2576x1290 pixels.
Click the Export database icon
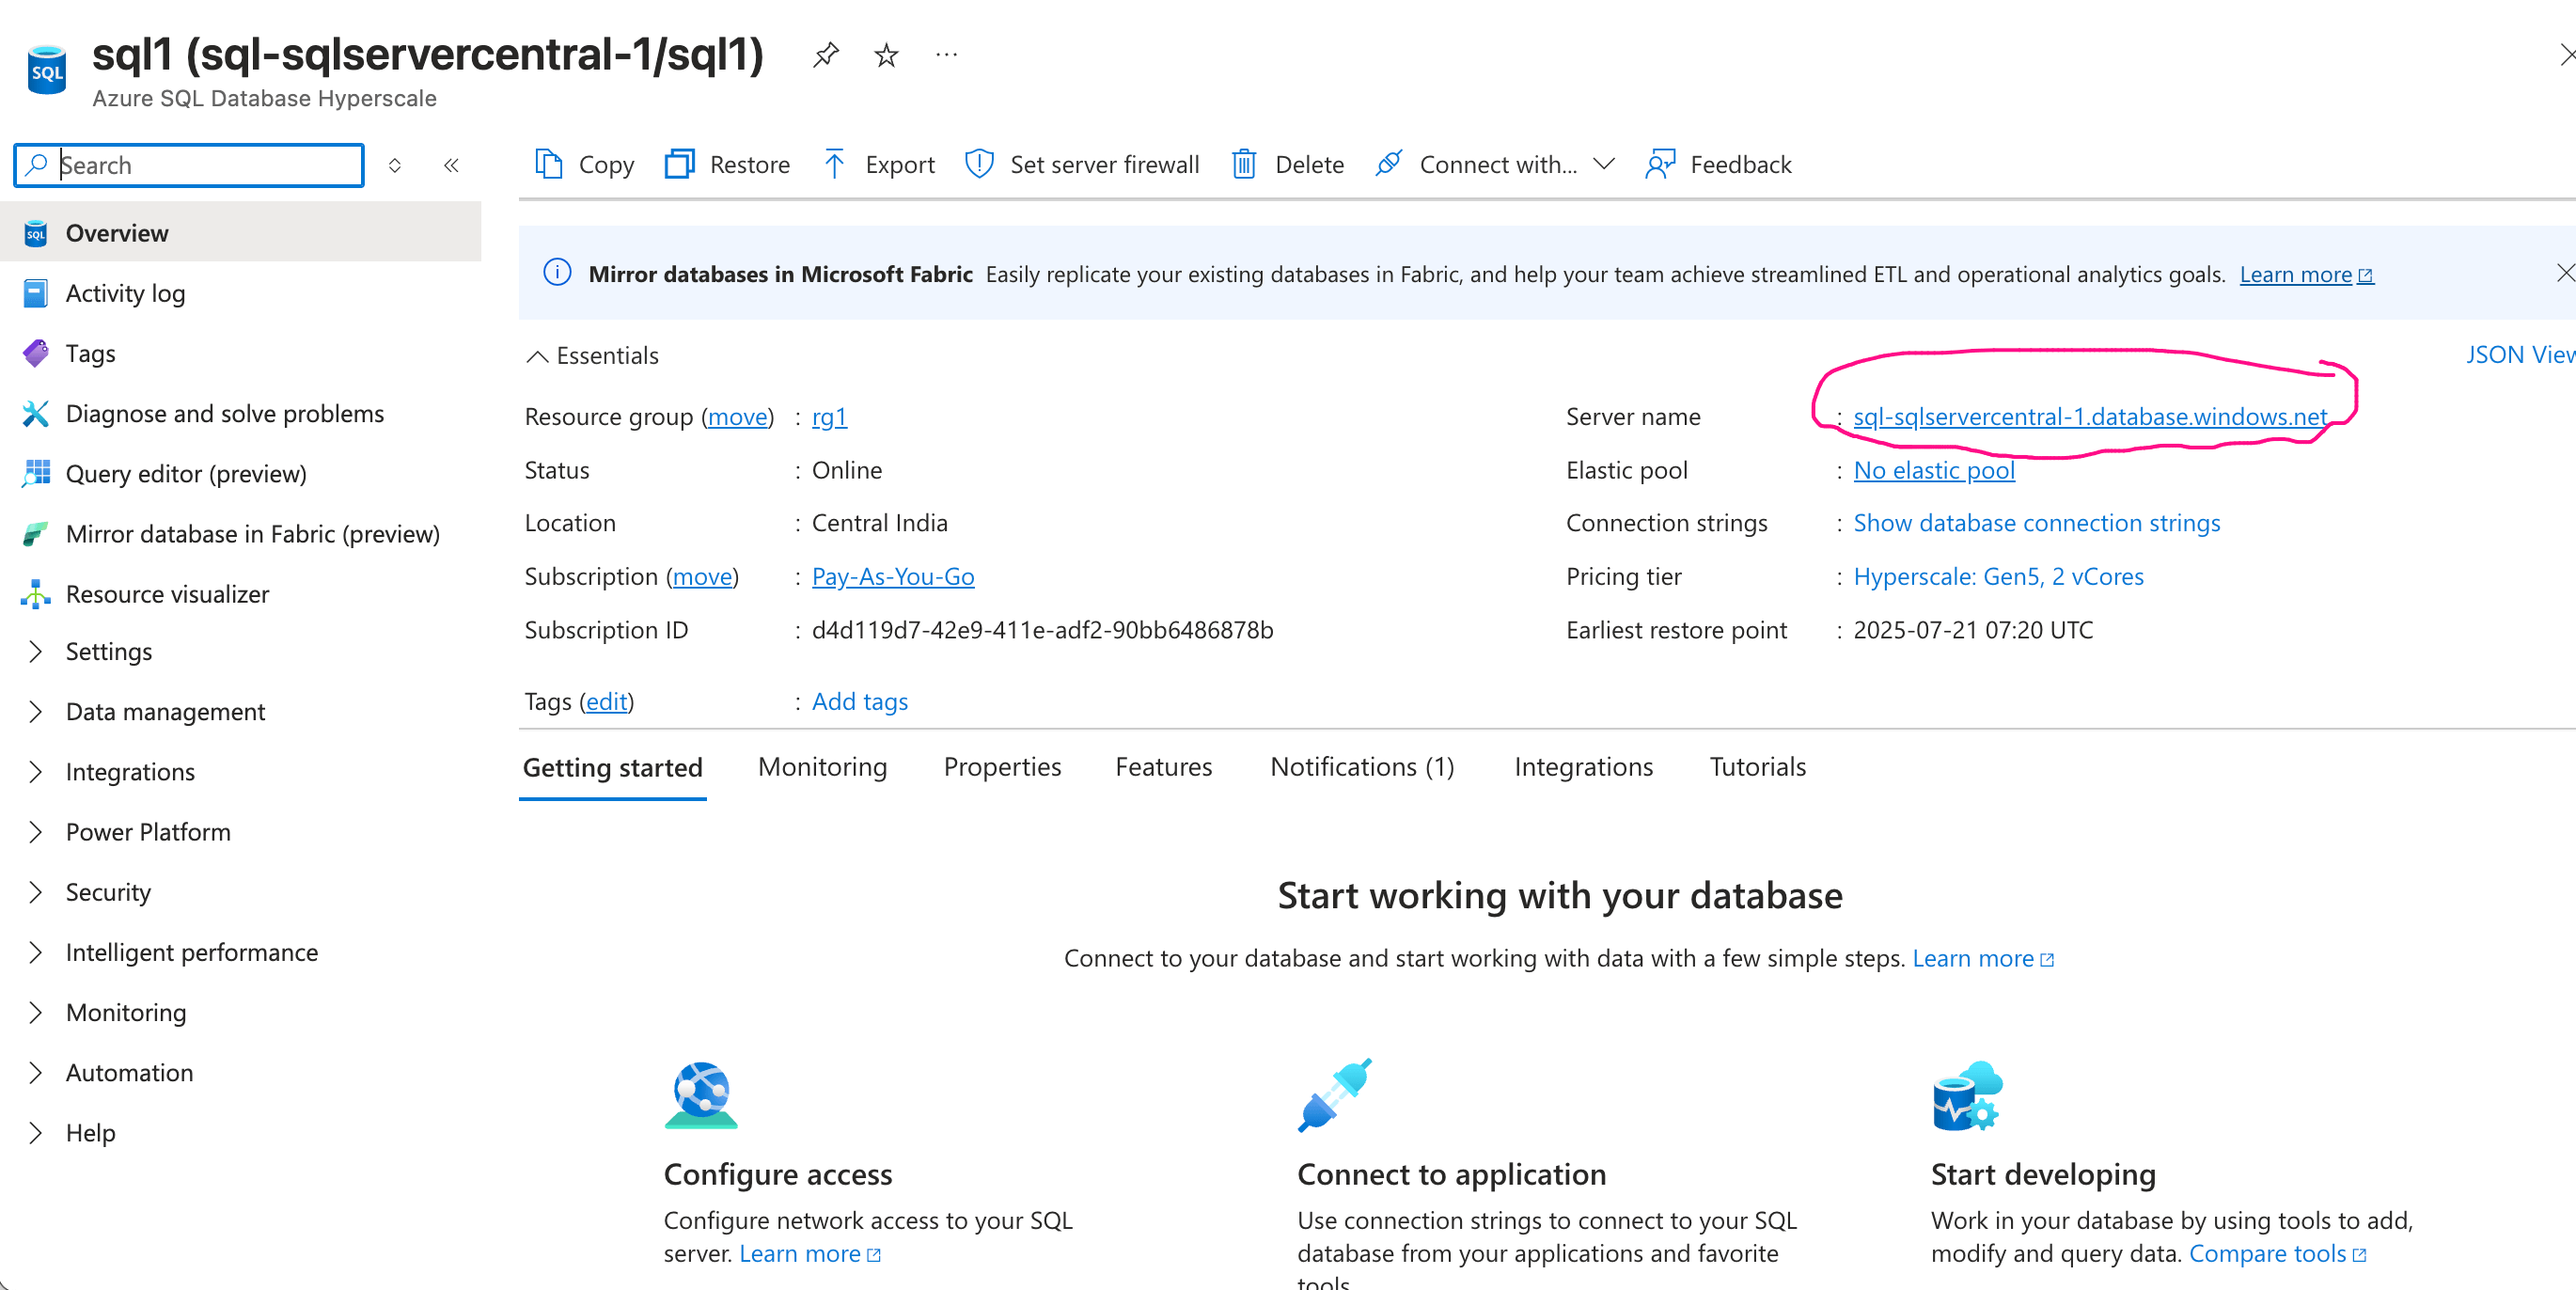(x=833, y=164)
